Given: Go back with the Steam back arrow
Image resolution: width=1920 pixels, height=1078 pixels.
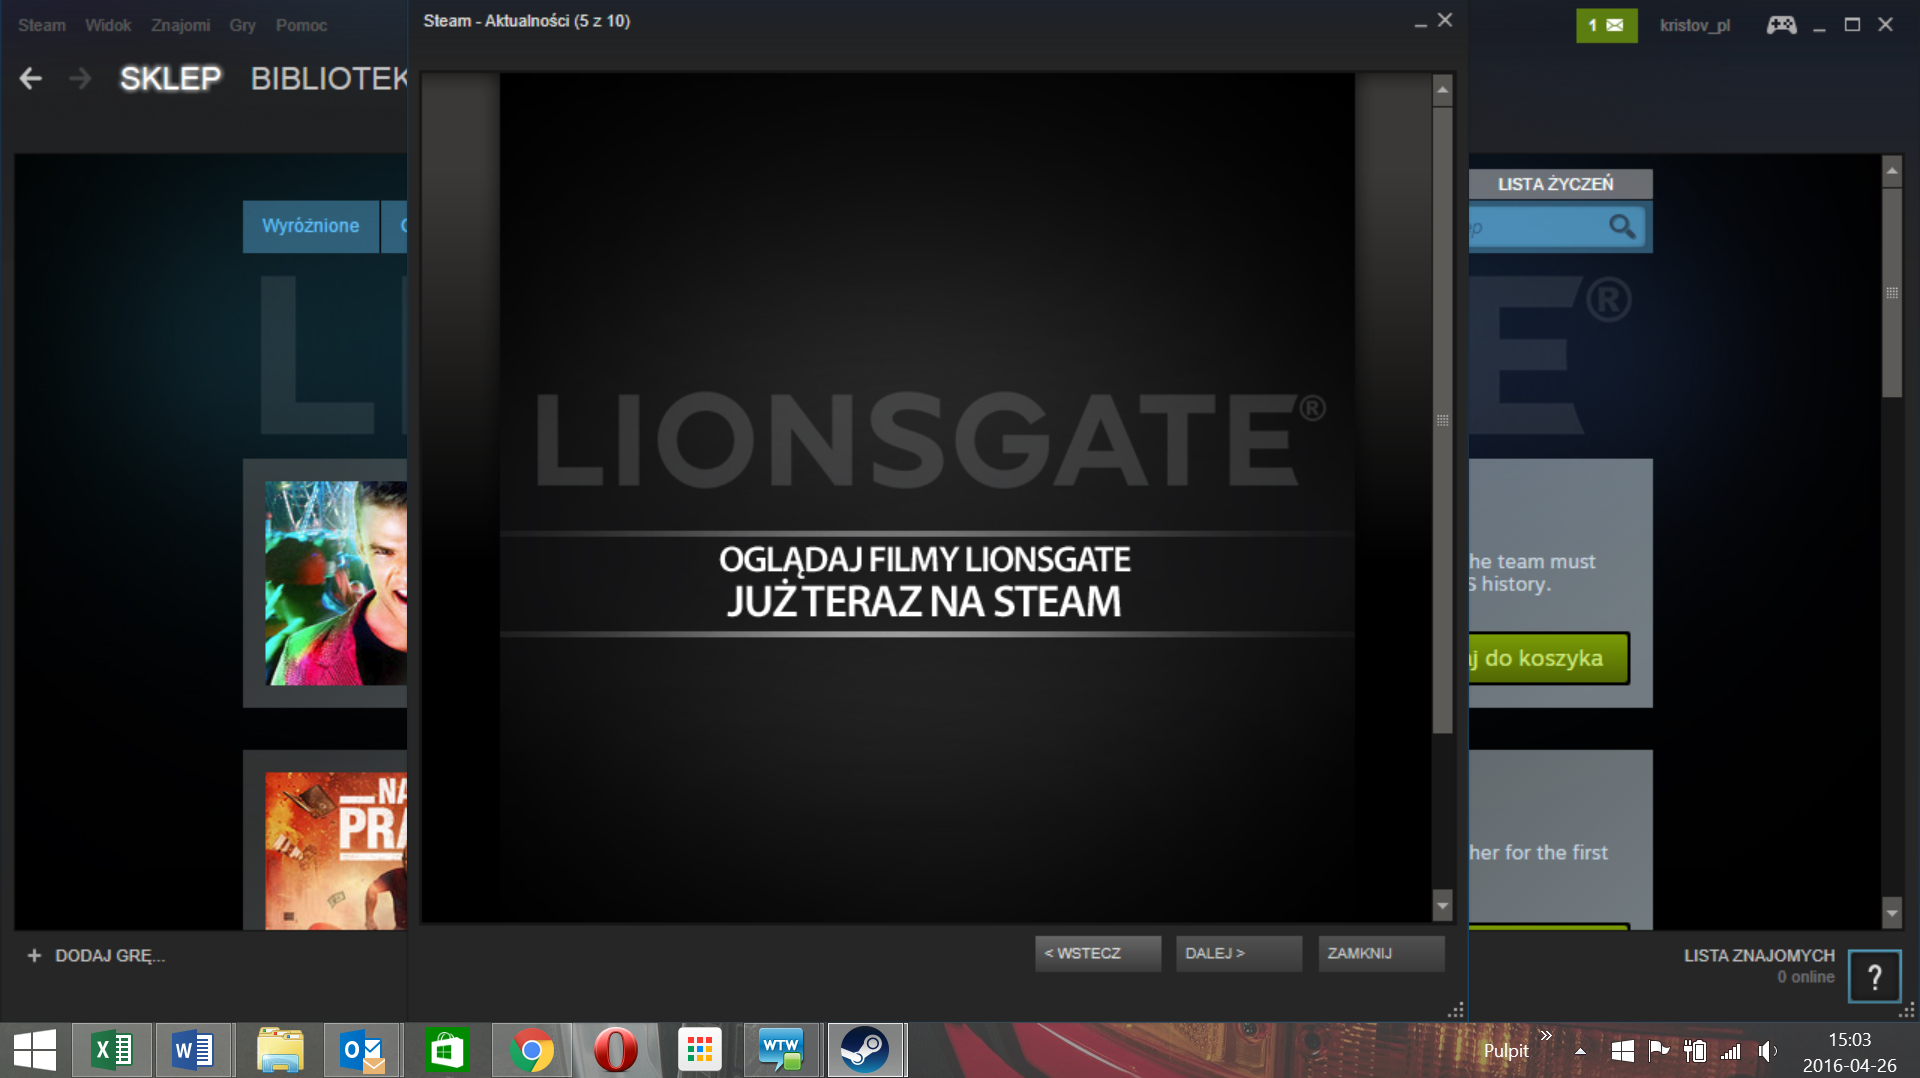Looking at the screenshot, I should [x=30, y=78].
